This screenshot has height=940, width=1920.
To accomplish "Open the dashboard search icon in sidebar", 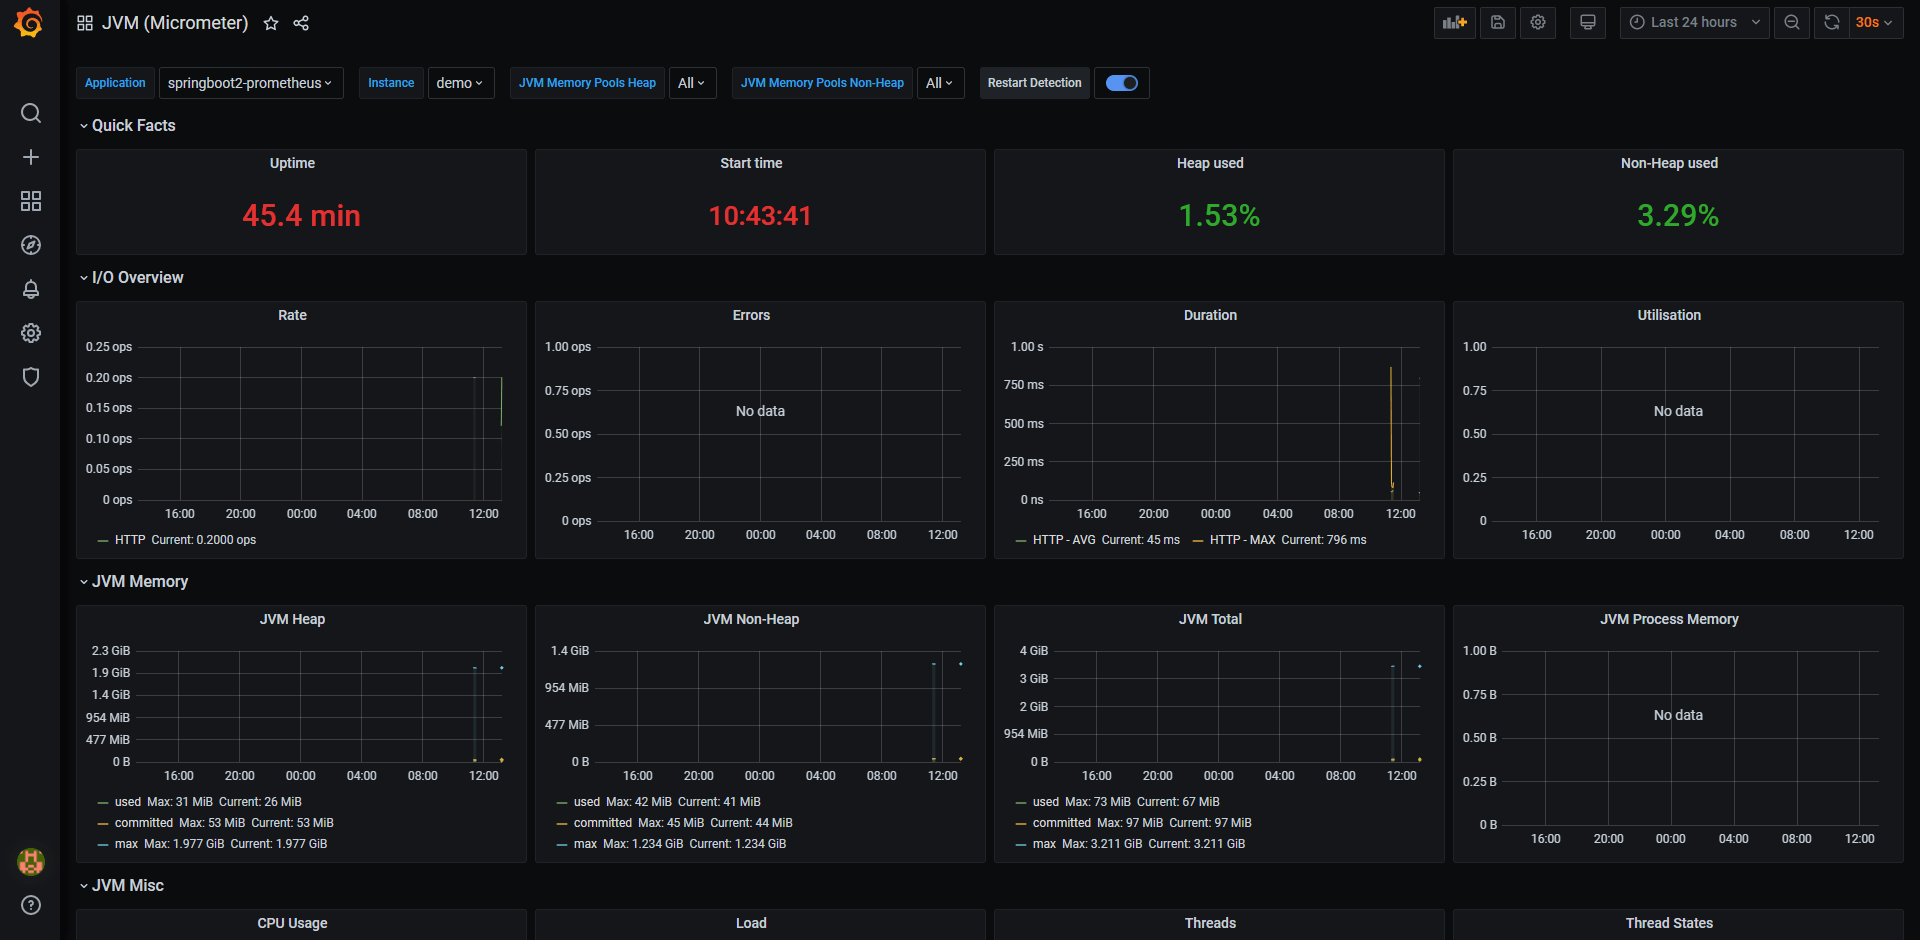I will 31,113.
